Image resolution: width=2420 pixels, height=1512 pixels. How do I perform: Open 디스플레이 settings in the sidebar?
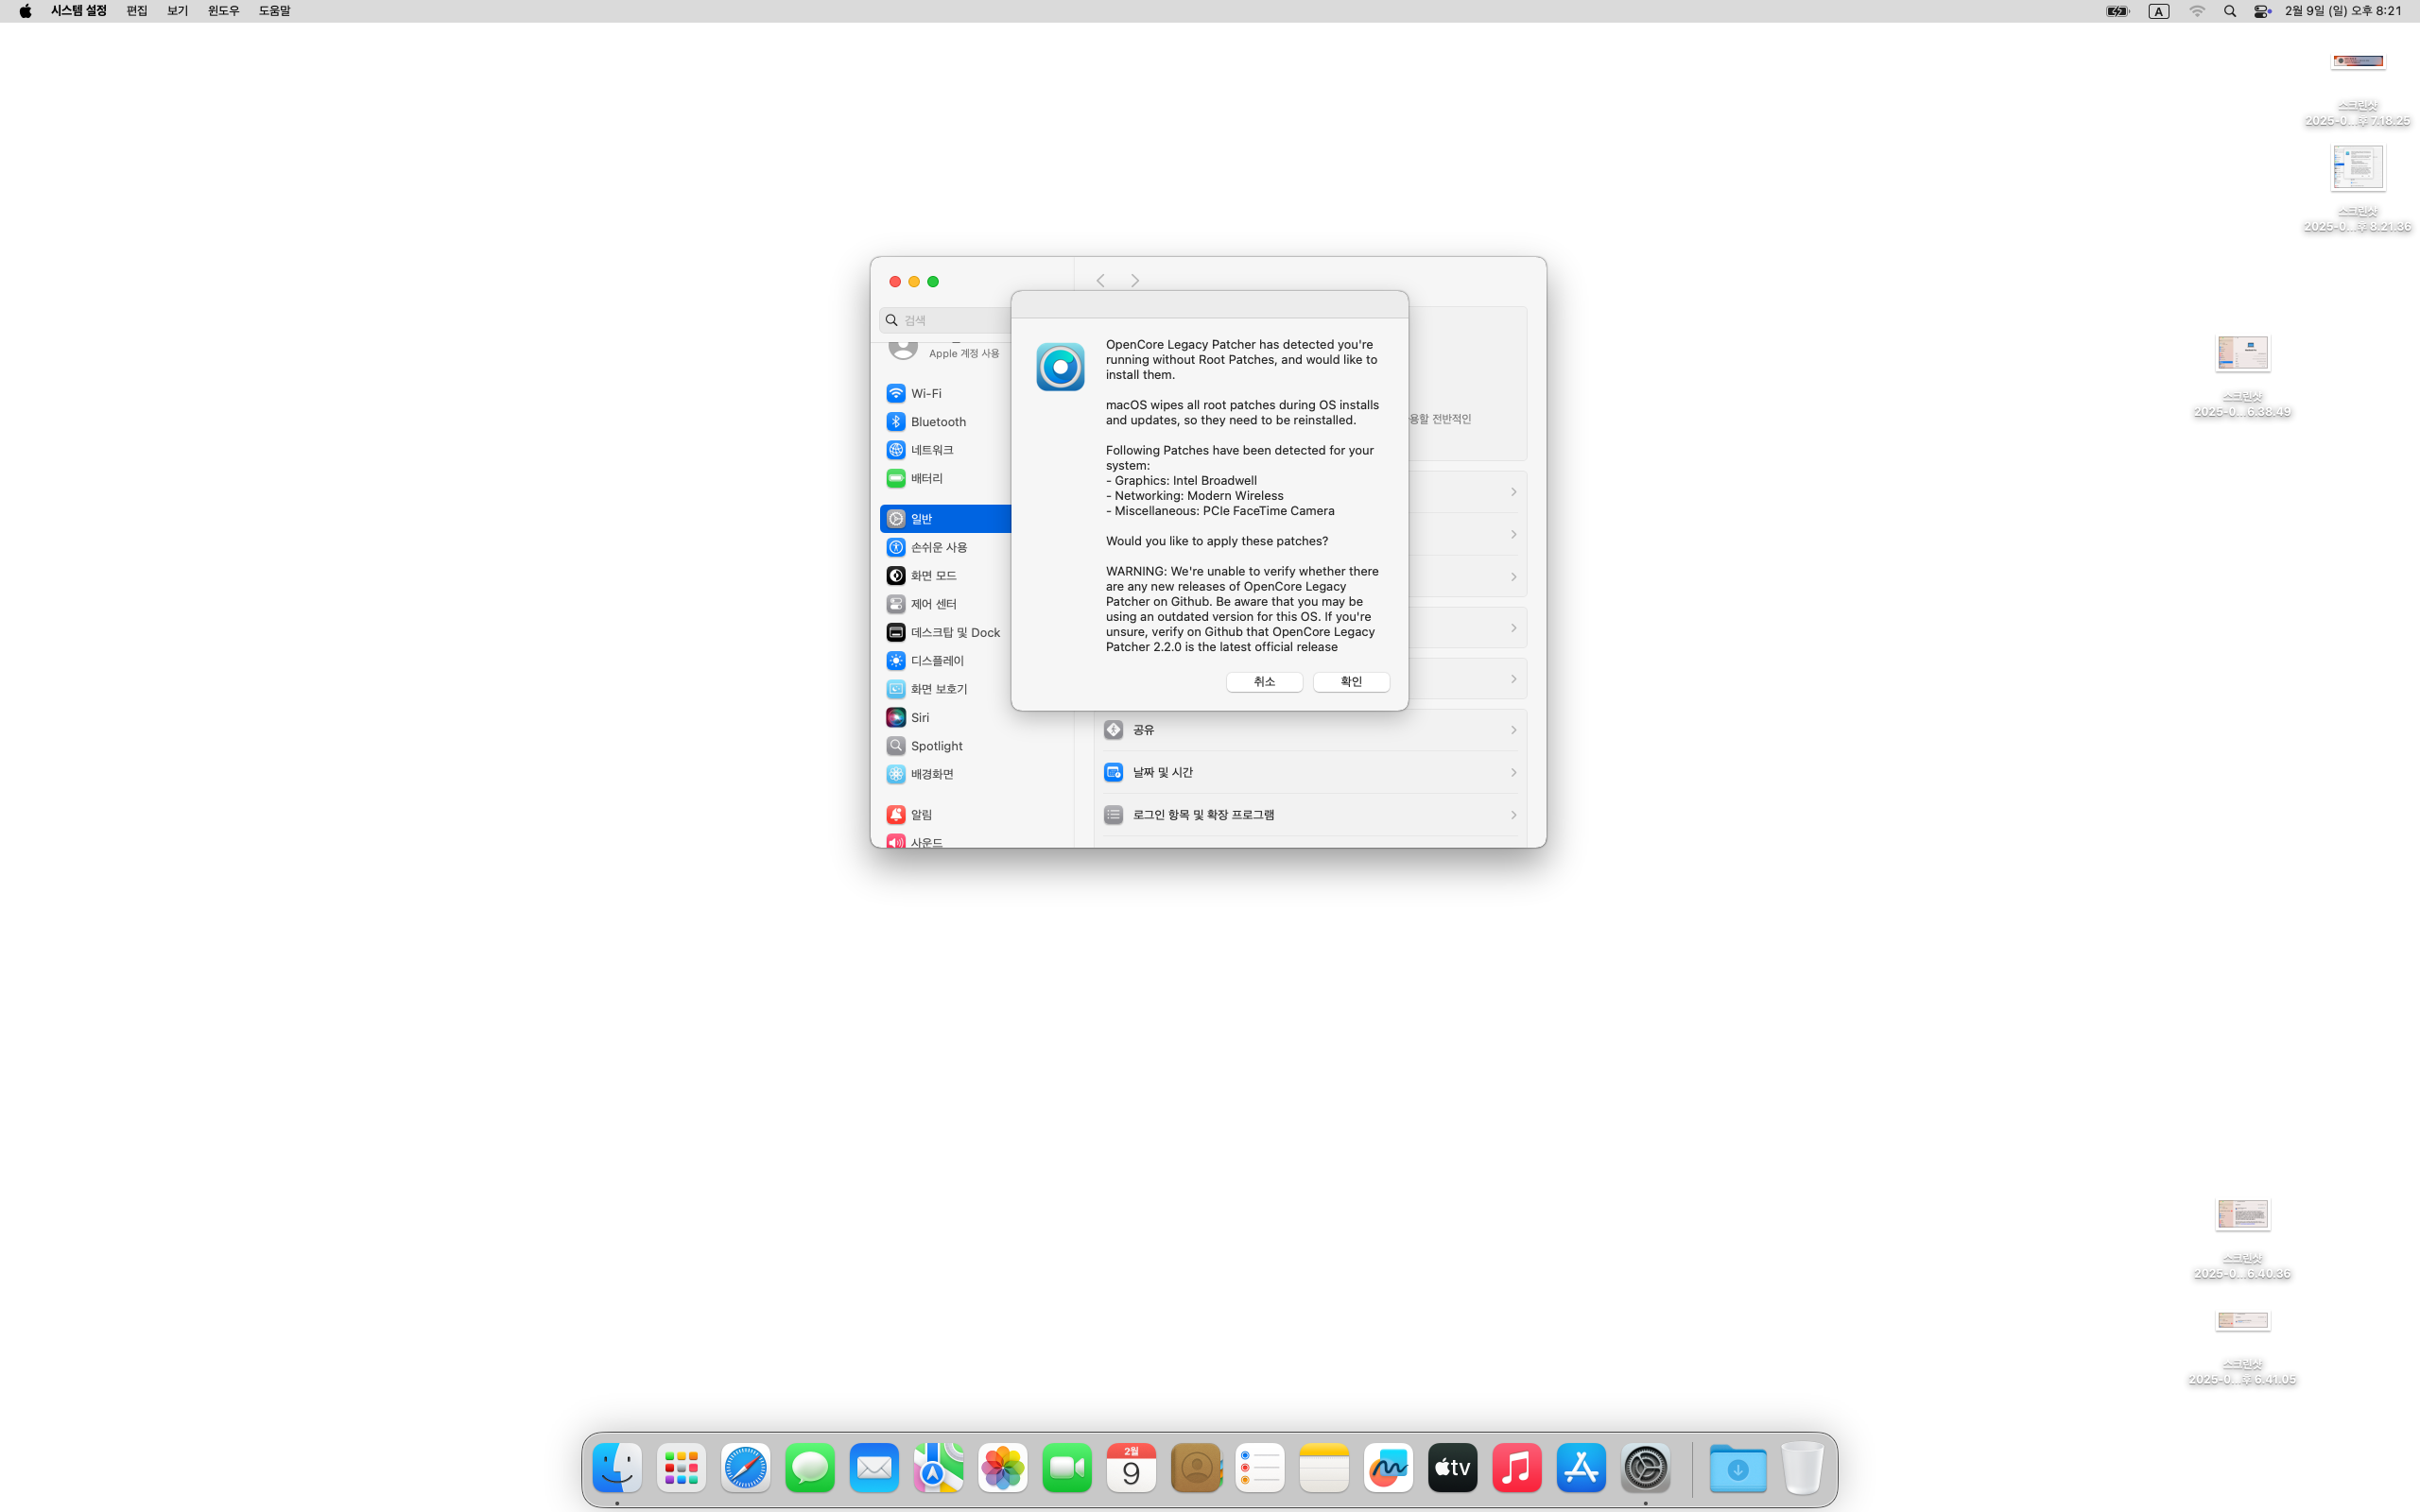tap(945, 661)
